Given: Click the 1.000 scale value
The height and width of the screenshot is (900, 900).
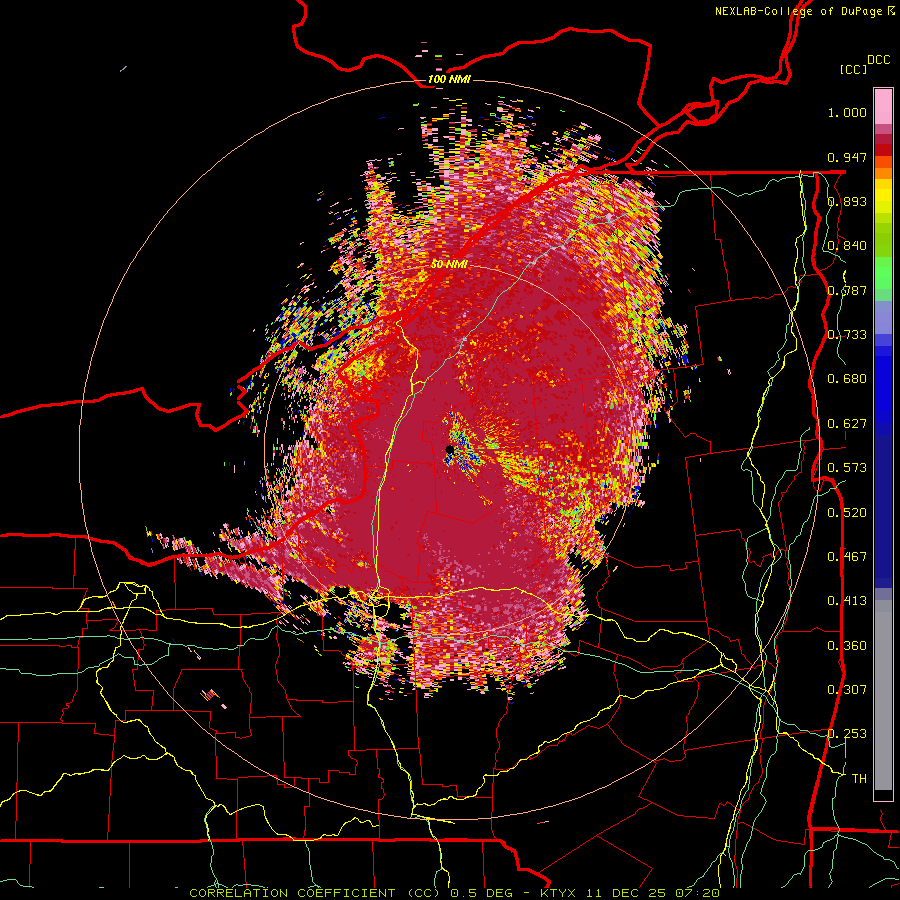Looking at the screenshot, I should click(847, 112).
